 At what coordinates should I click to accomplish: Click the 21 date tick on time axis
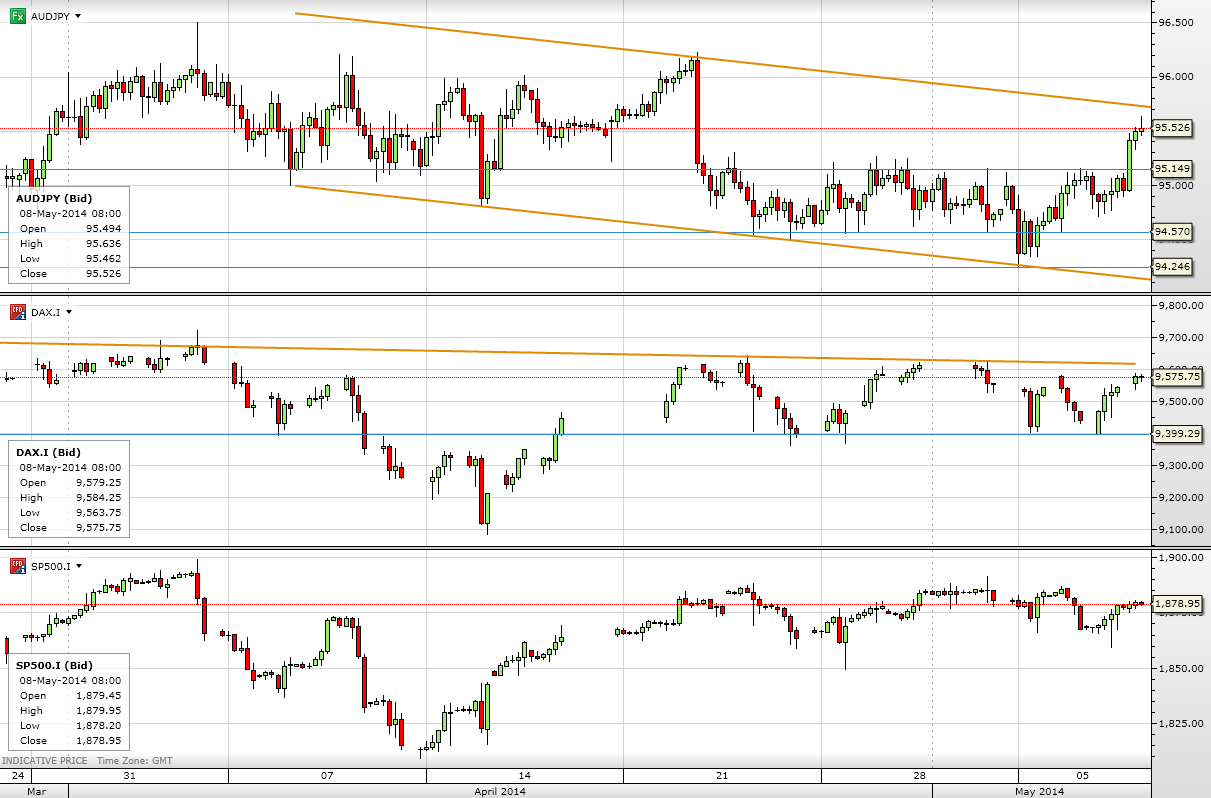tap(722, 775)
